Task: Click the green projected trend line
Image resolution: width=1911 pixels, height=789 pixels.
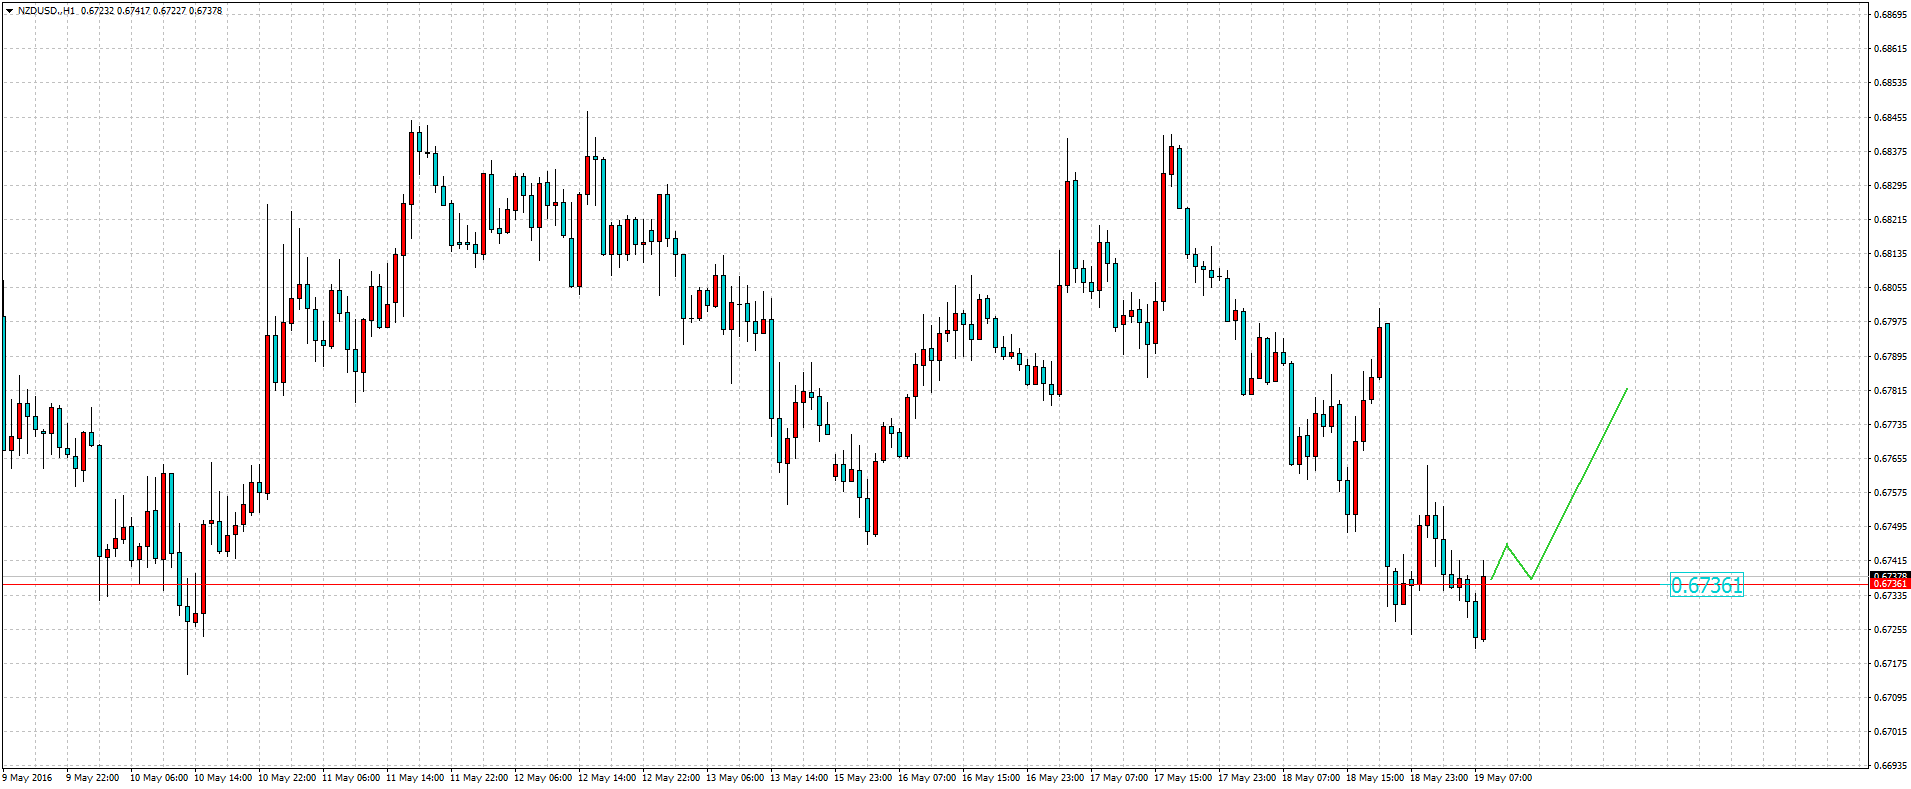Action: click(x=1580, y=482)
